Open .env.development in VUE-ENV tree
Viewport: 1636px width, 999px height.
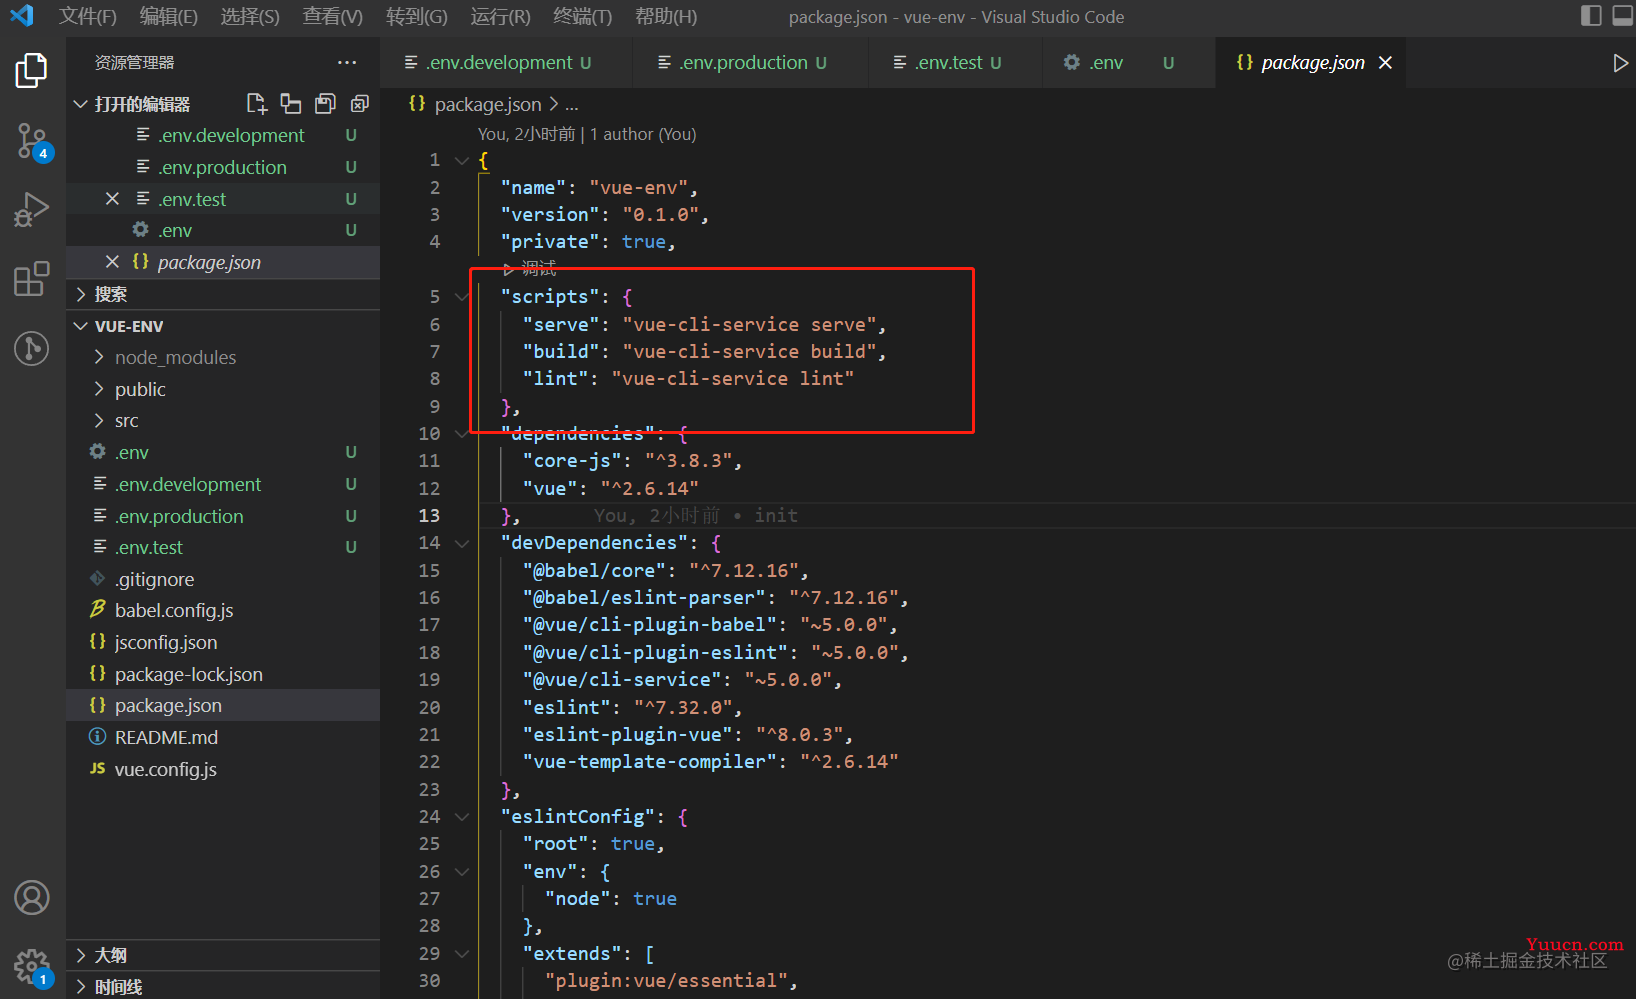[223, 484]
